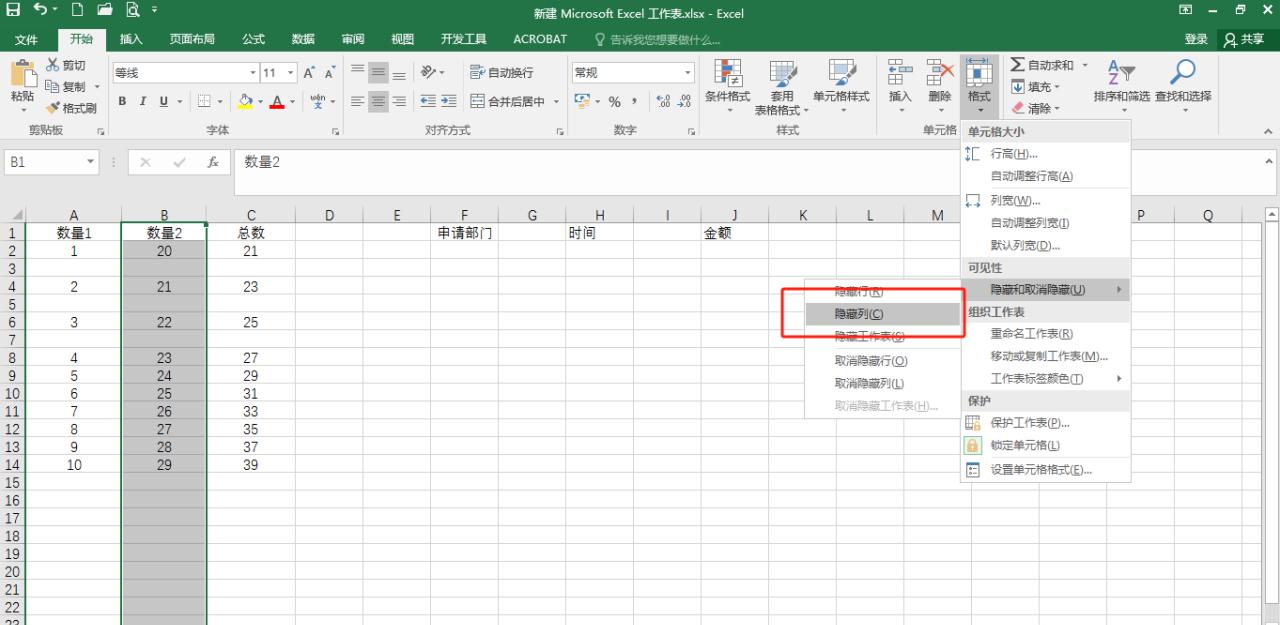This screenshot has height=625, width=1280.
Task: Click the red font color A
Action: pos(277,101)
